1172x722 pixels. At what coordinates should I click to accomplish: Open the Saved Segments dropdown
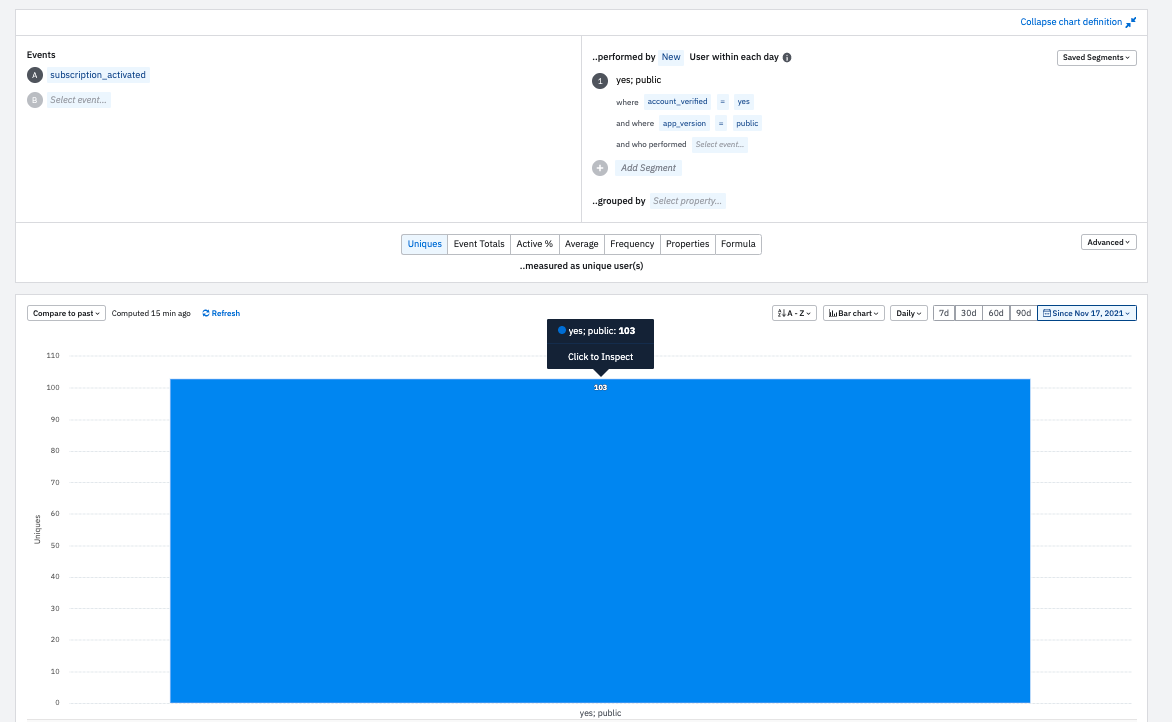pos(1097,58)
